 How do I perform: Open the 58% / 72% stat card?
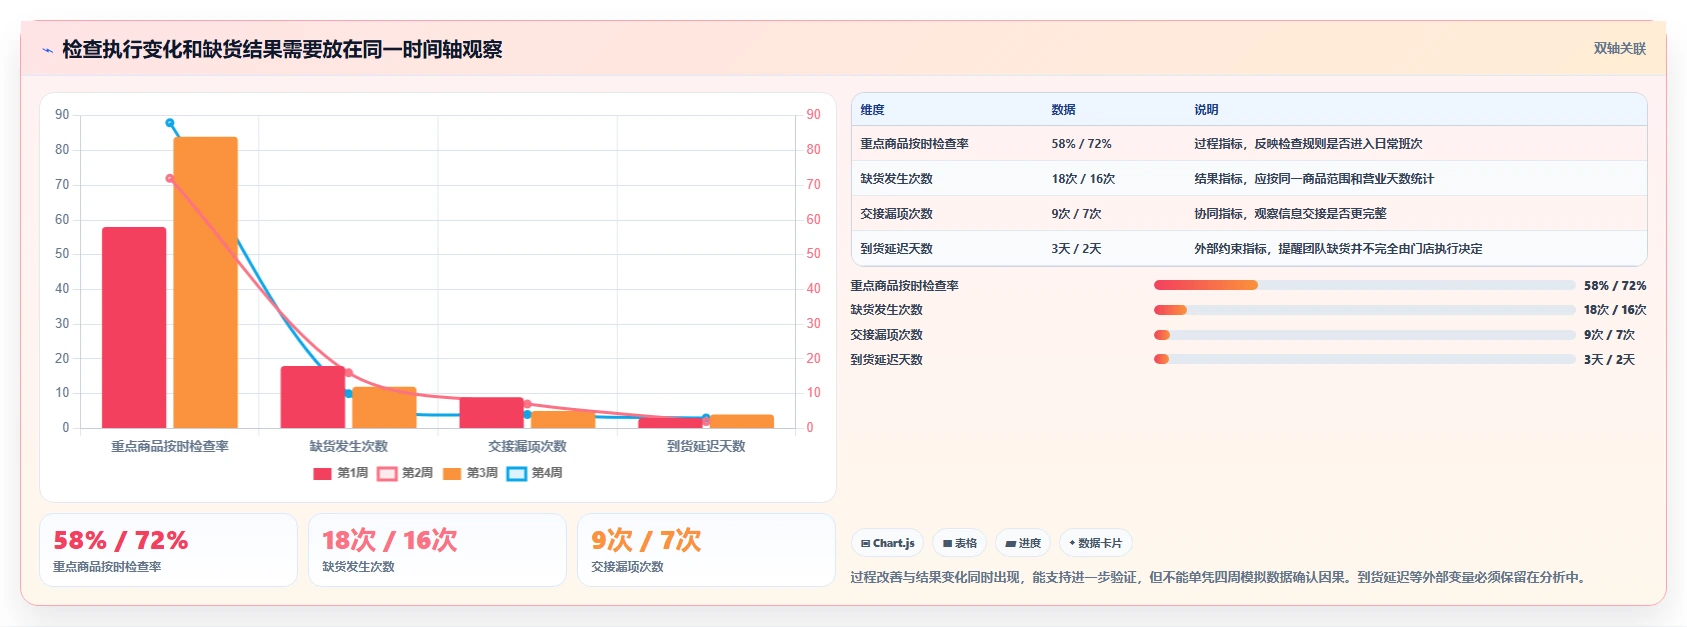pyautogui.click(x=168, y=550)
